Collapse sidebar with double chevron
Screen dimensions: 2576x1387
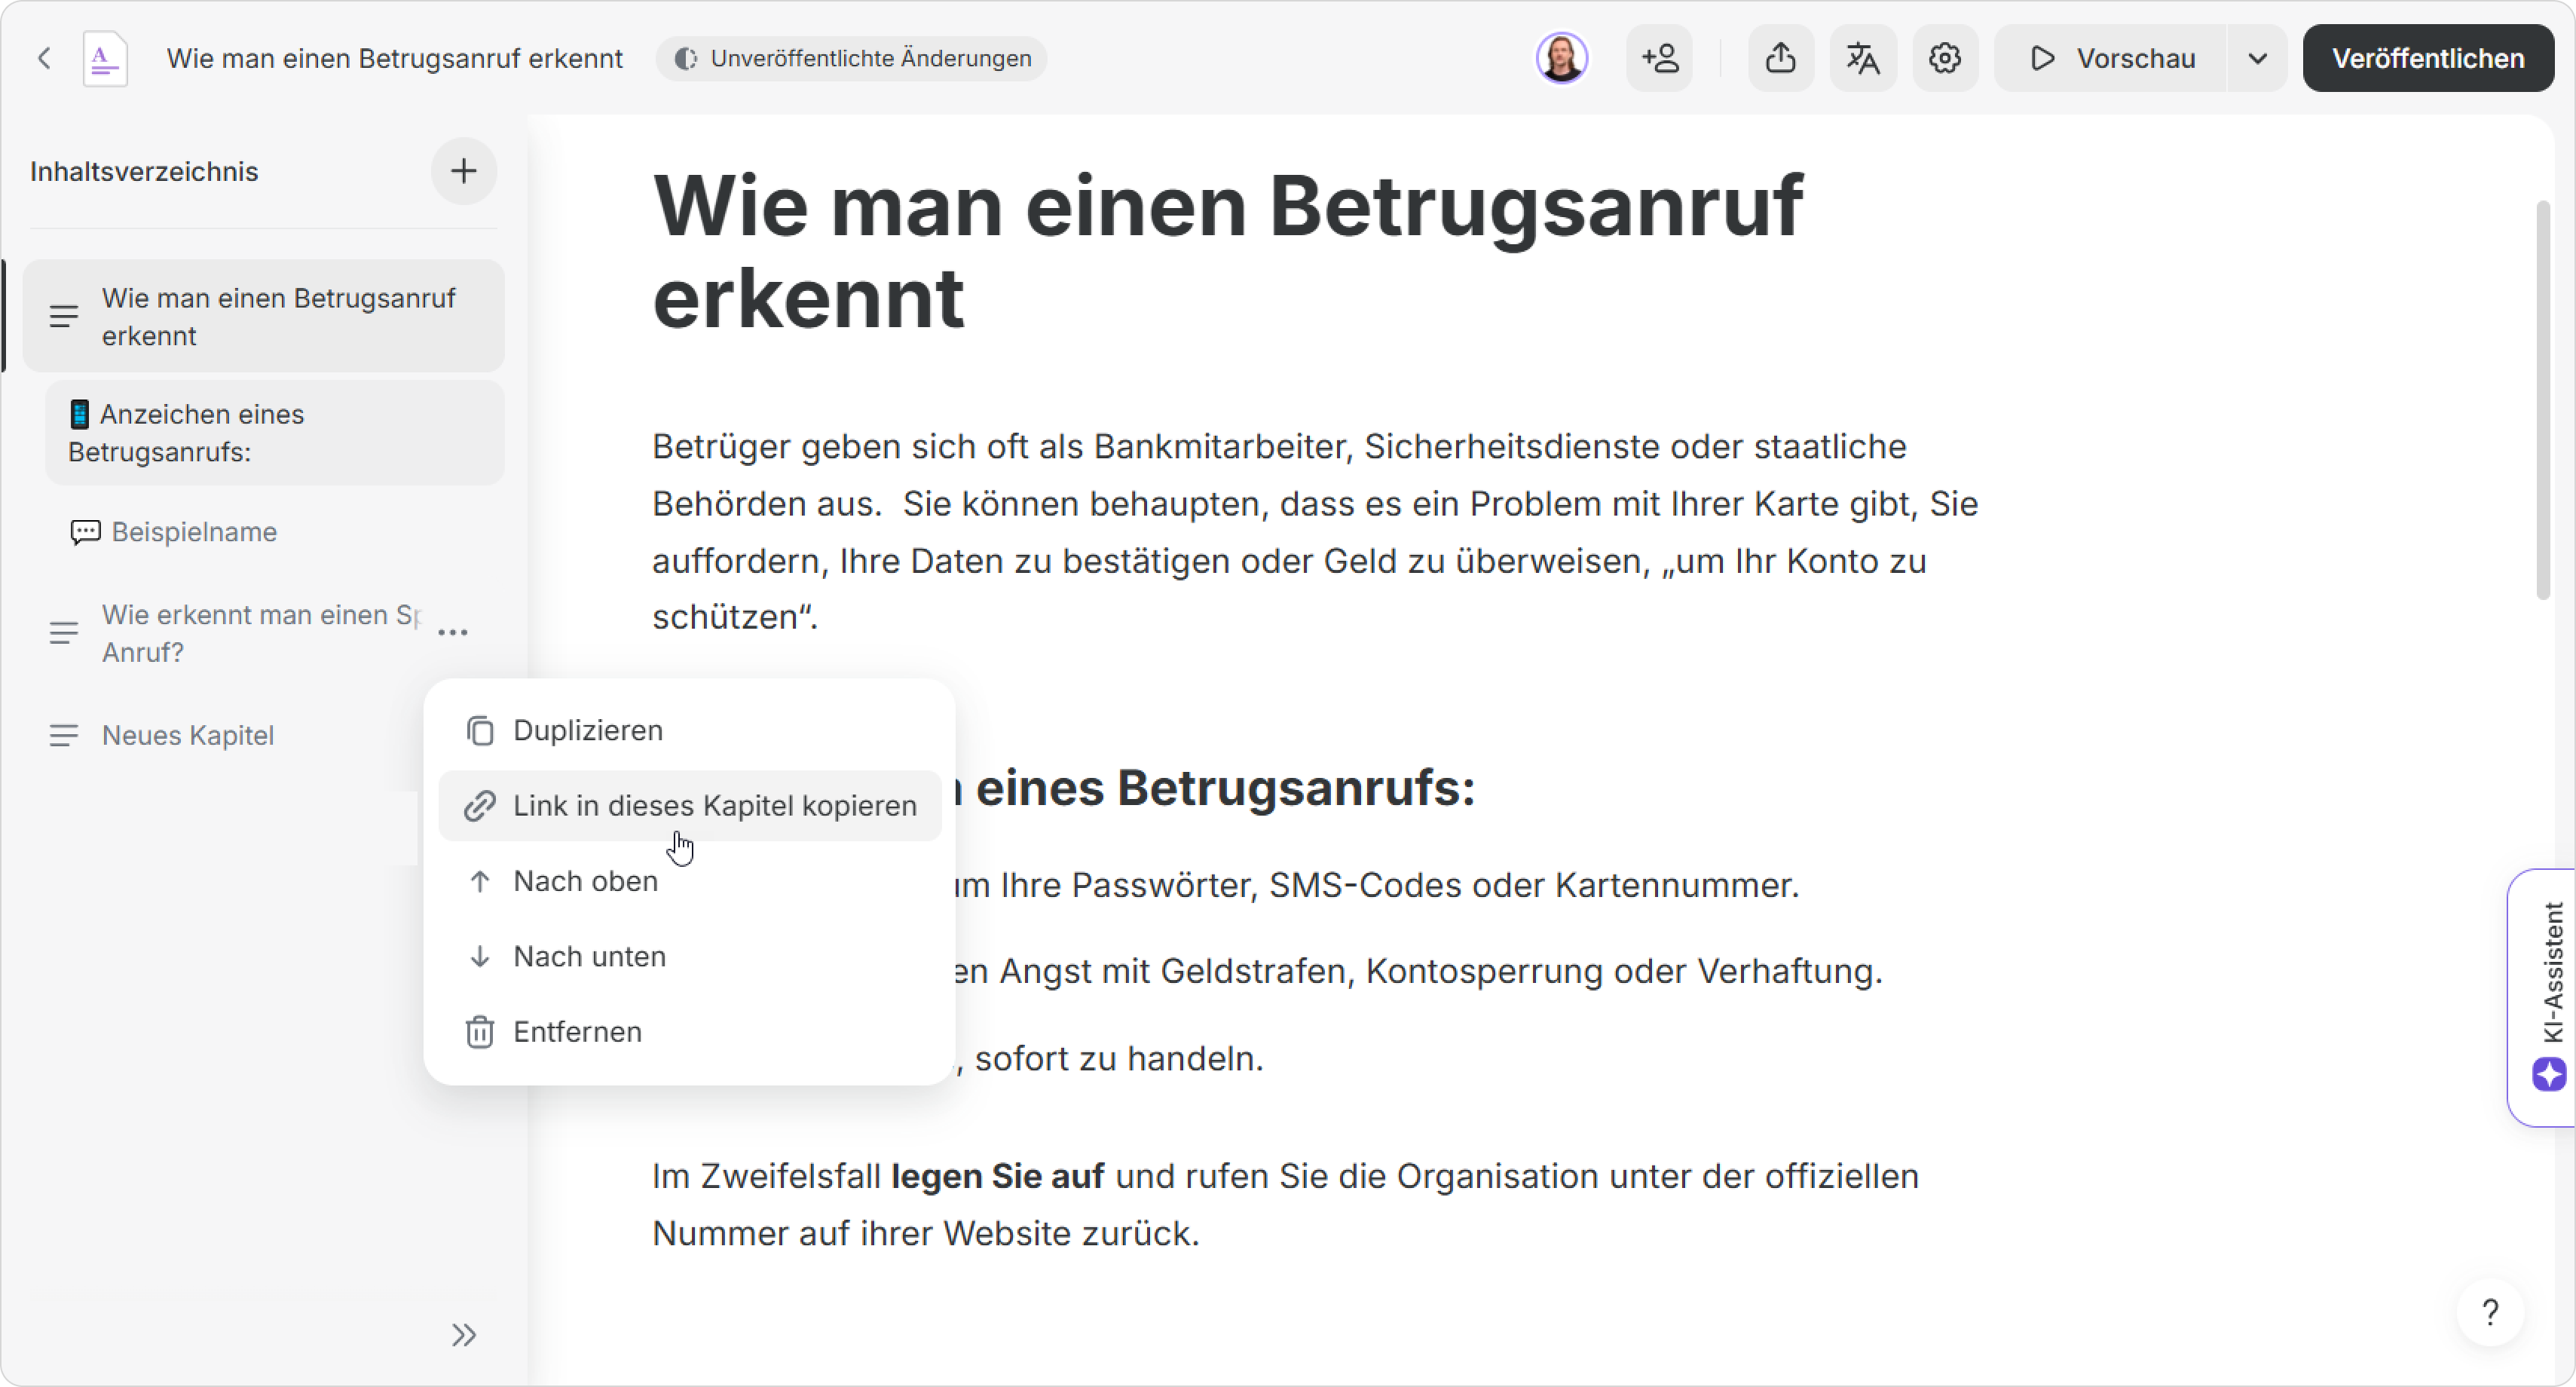coord(463,1334)
